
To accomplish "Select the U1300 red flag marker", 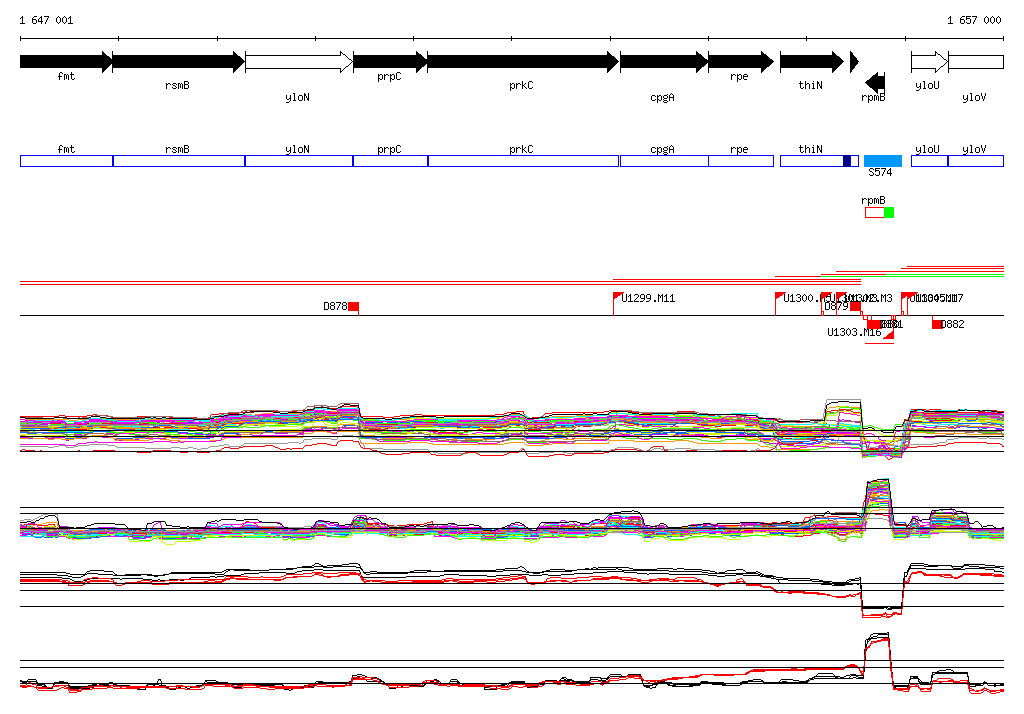I will coord(779,298).
